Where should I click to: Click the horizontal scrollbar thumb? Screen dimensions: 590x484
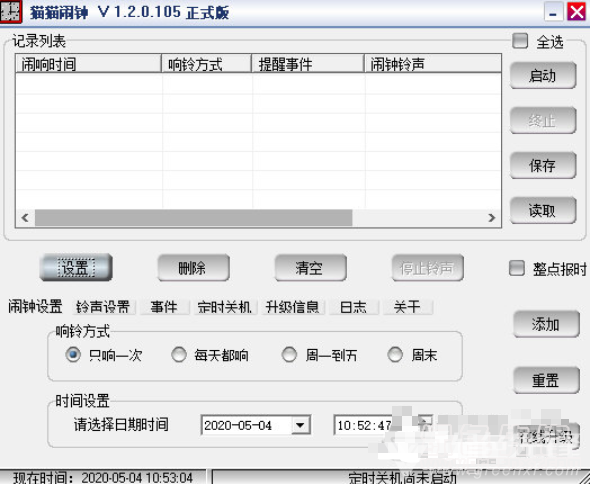(193, 218)
